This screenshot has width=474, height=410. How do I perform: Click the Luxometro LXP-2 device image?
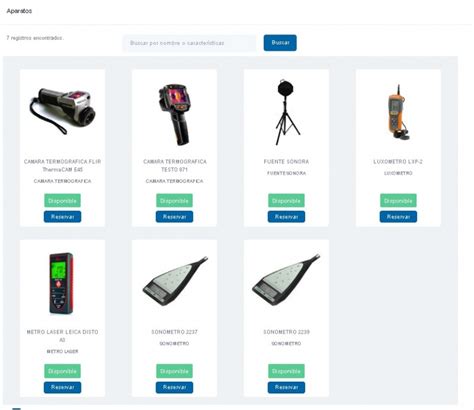pyautogui.click(x=398, y=113)
